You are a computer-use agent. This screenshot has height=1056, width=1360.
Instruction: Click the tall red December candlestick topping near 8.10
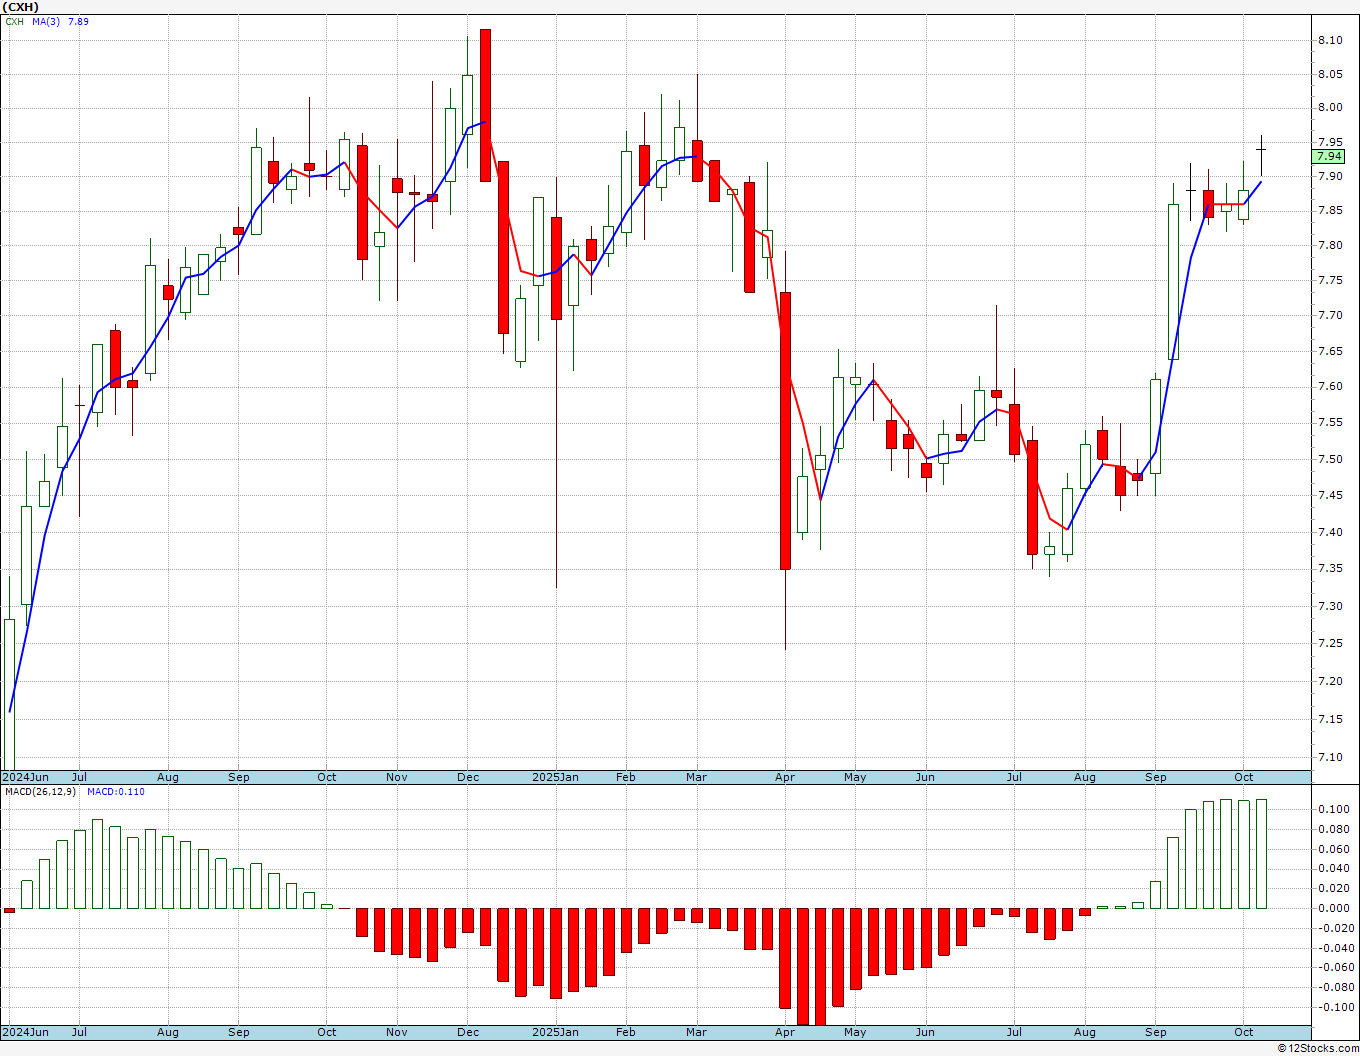coord(486,105)
